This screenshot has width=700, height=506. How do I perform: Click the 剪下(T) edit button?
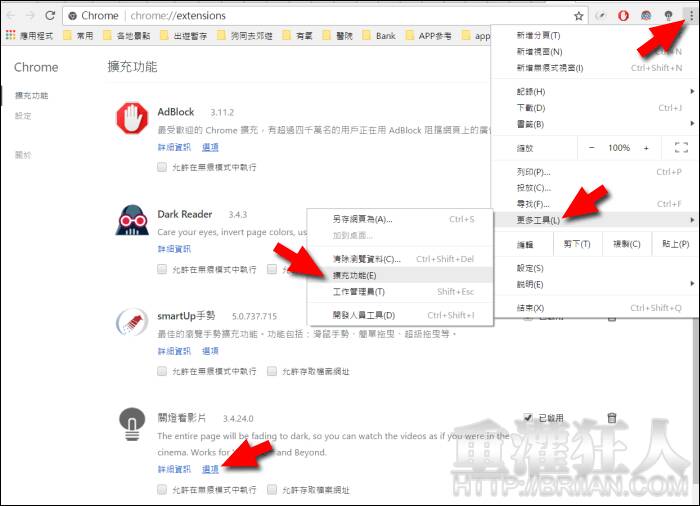pos(577,244)
